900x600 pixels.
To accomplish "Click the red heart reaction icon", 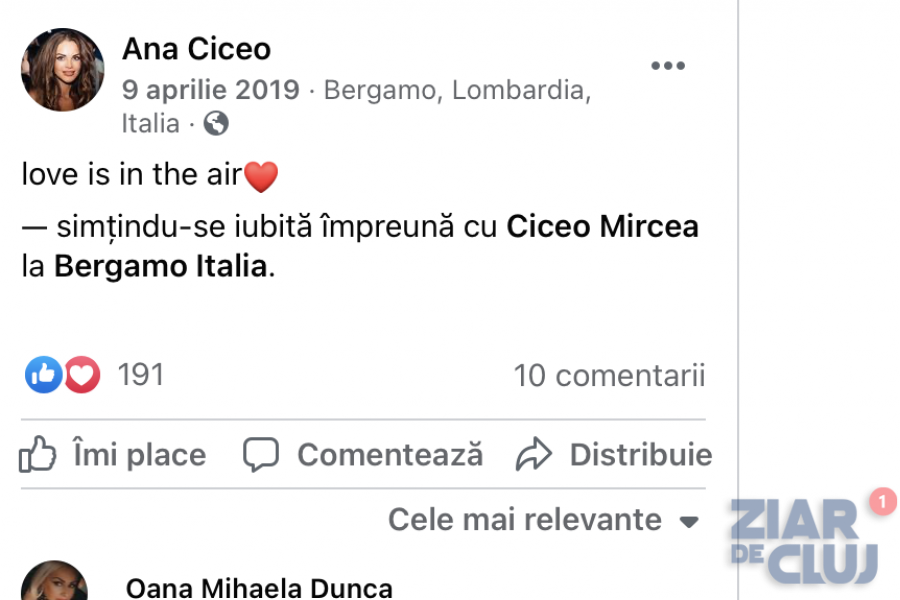I will click(x=82, y=375).
